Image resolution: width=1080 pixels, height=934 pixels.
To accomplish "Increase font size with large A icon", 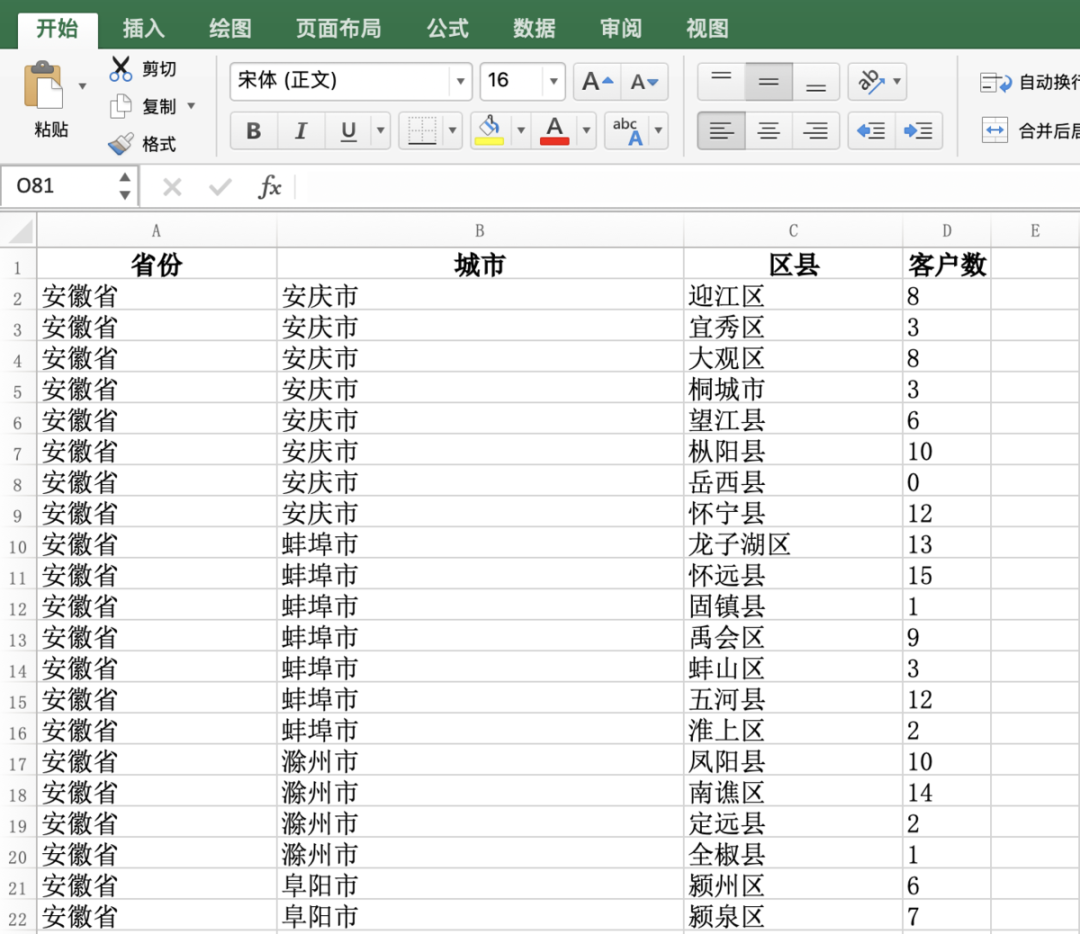I will click(597, 82).
